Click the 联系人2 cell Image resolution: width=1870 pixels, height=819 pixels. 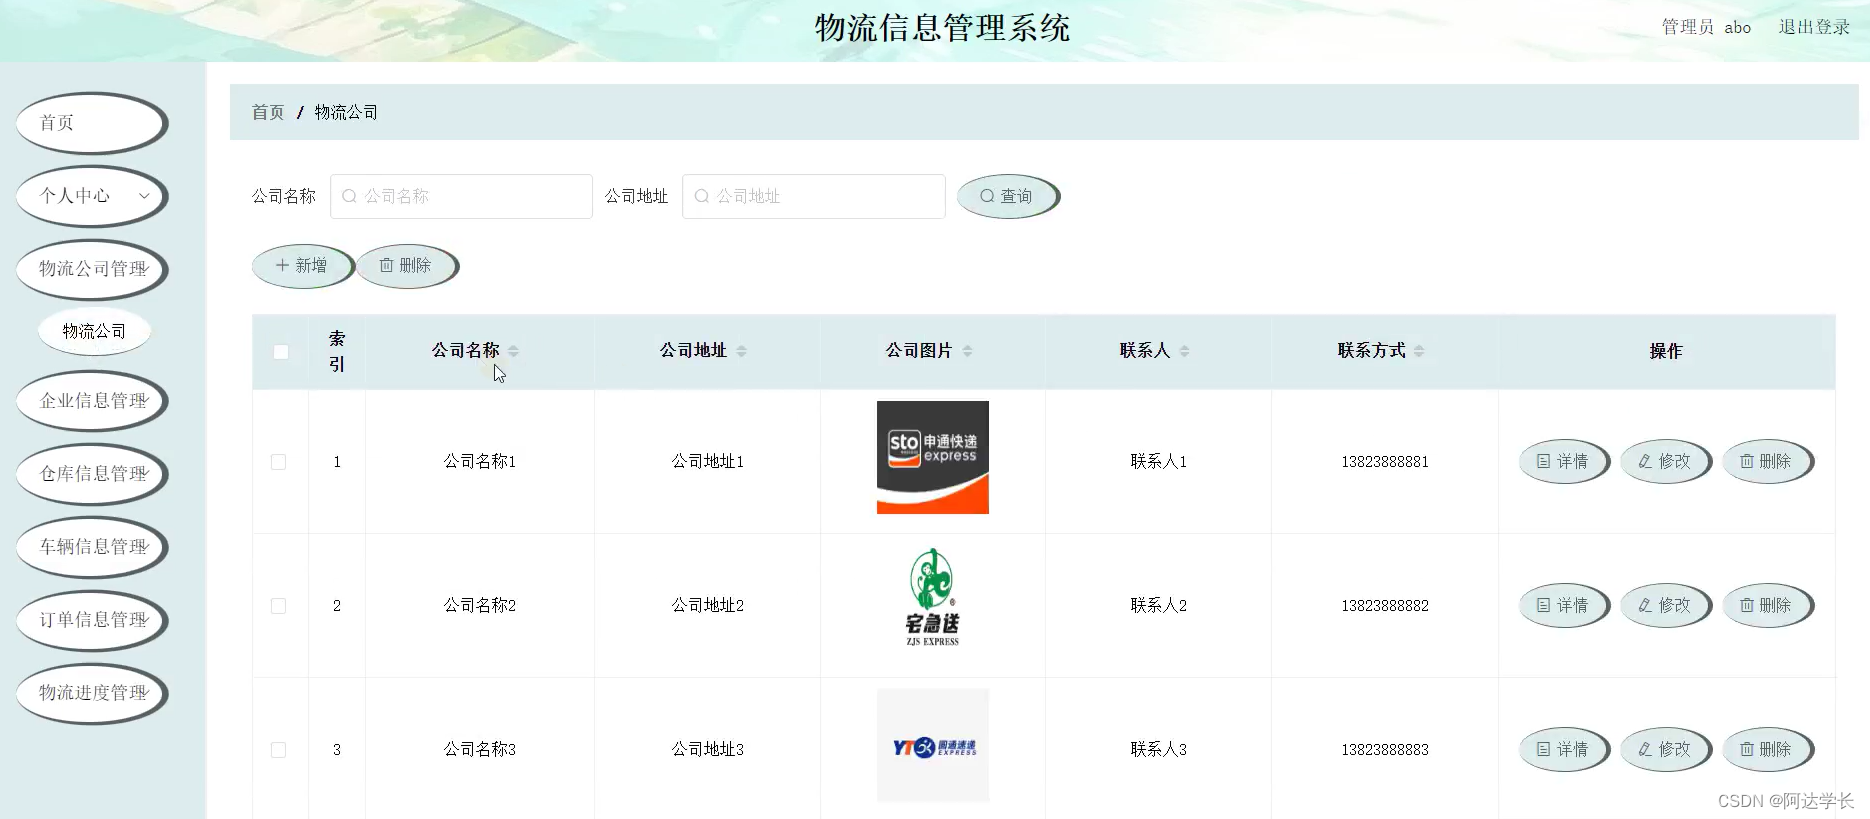[x=1159, y=606]
